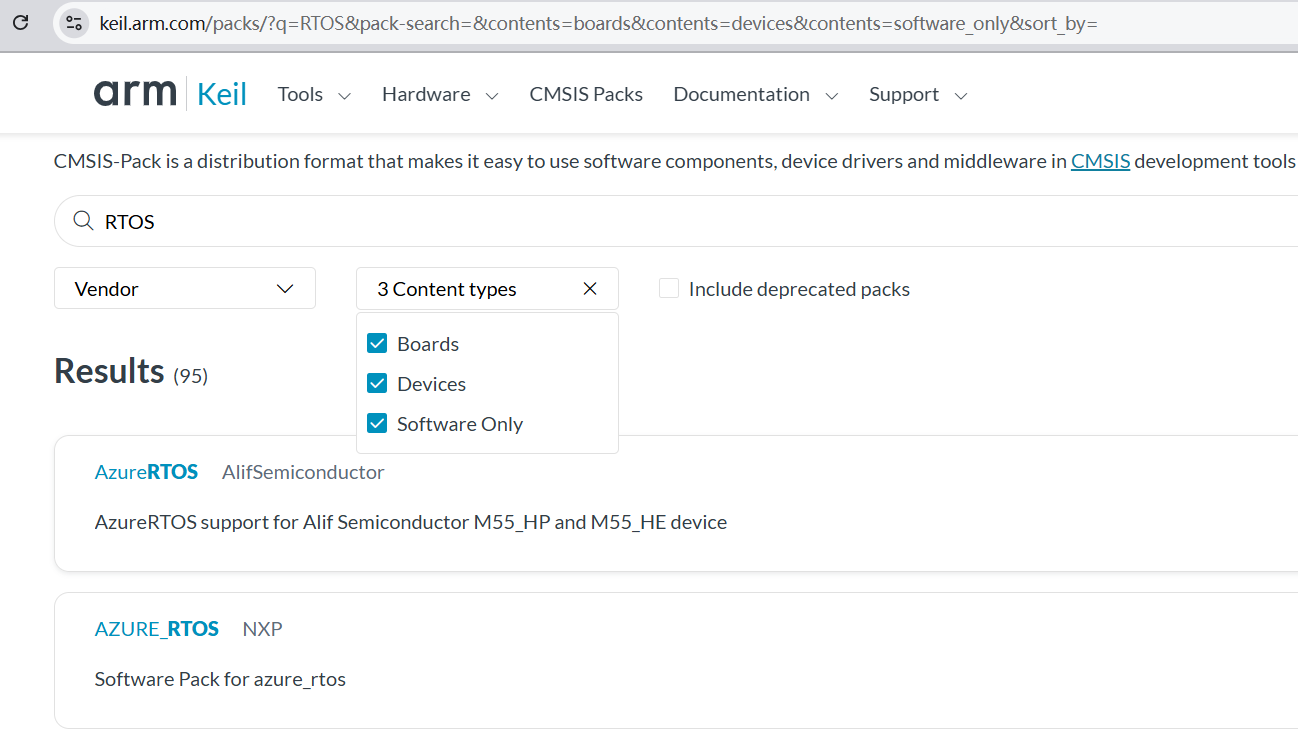Click the Keil logo text

coord(221,94)
